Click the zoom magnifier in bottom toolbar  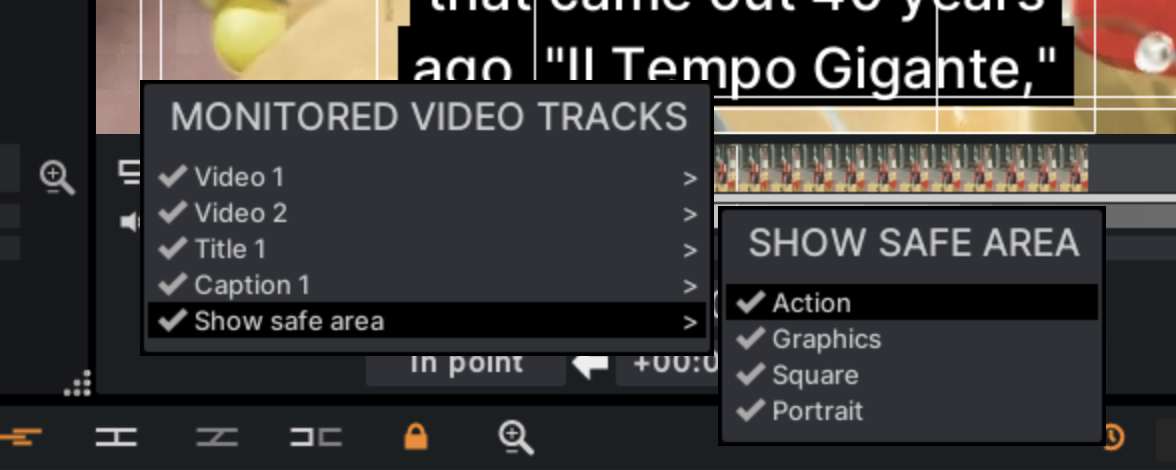[516, 437]
